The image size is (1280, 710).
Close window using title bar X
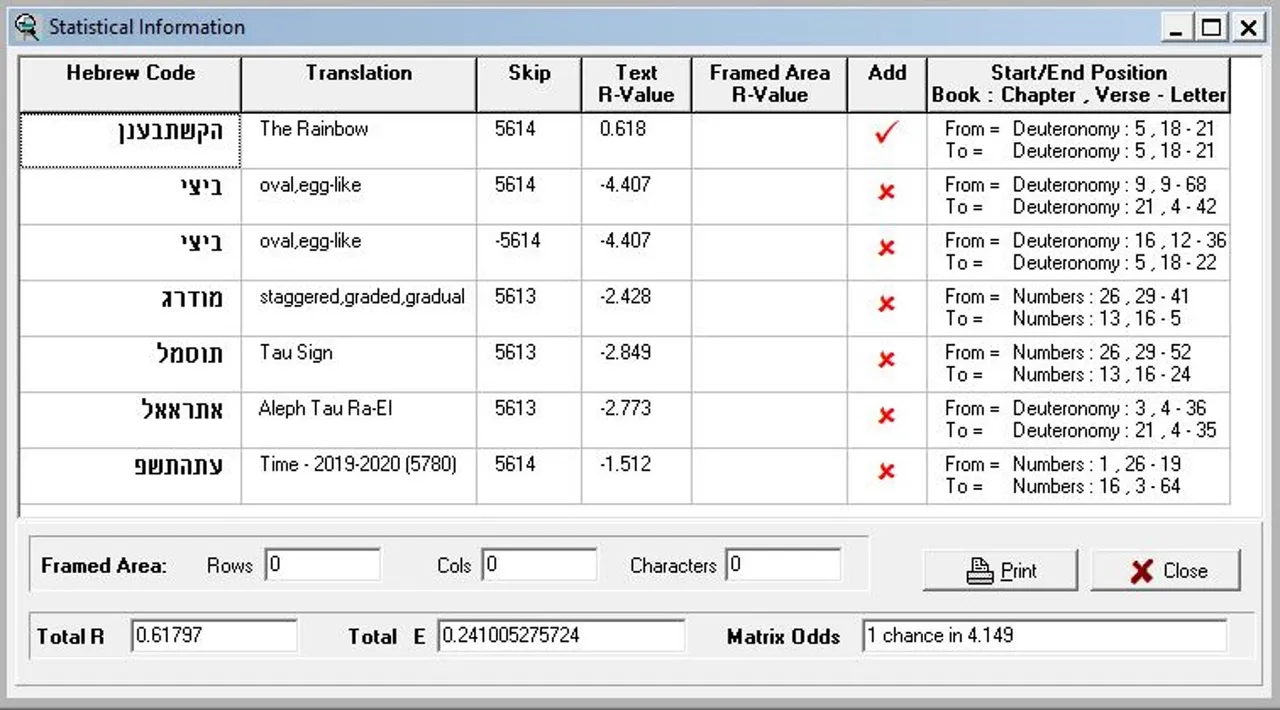click(1248, 28)
